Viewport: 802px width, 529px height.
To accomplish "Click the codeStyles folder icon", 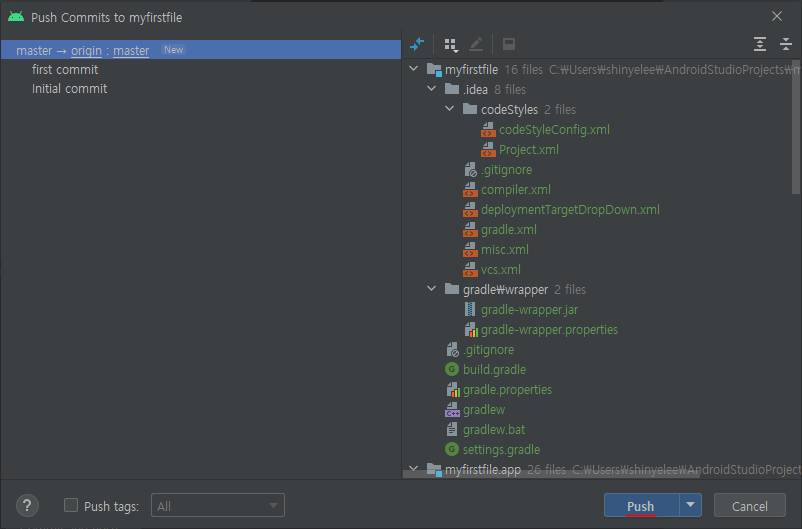I will [x=470, y=109].
